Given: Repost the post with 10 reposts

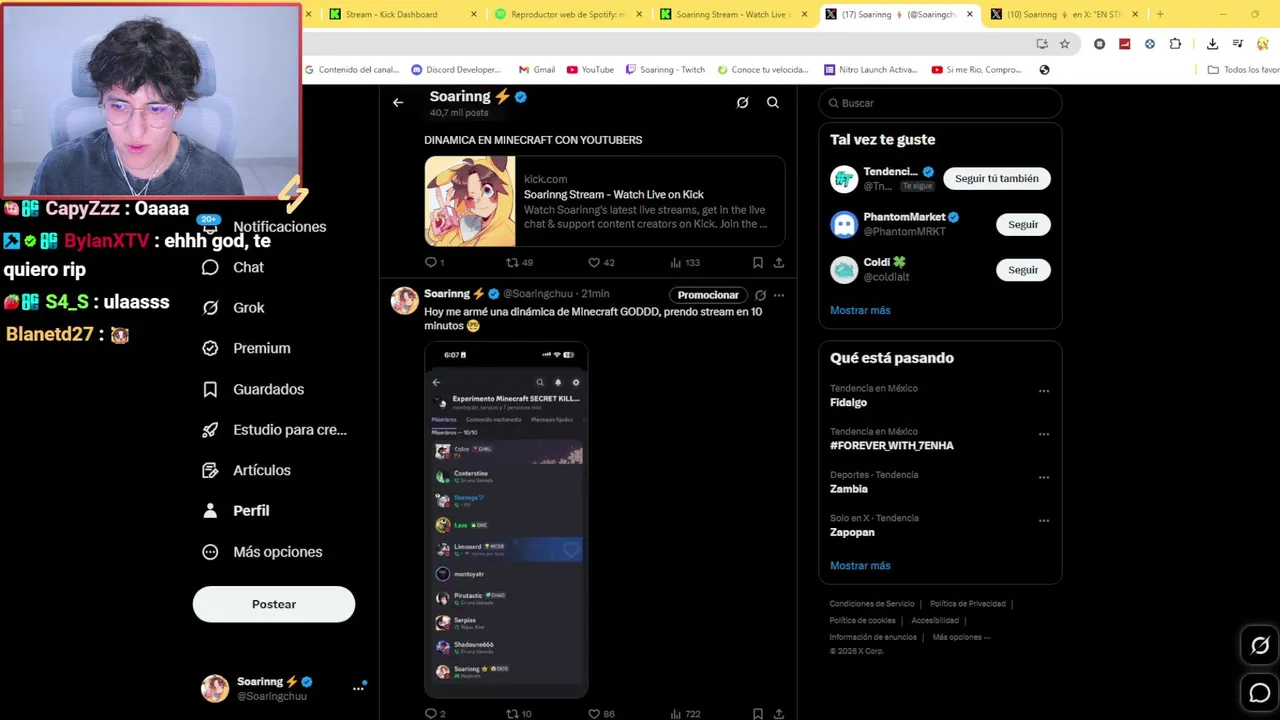Looking at the screenshot, I should coord(519,713).
